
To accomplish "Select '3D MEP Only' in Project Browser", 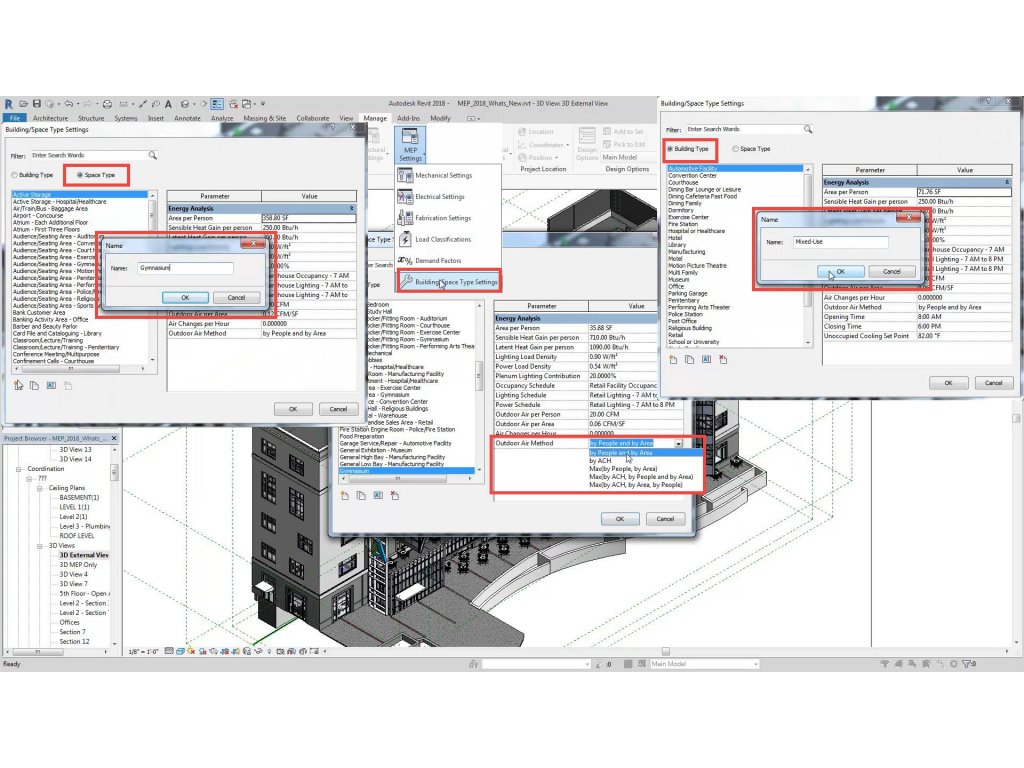I will (x=78, y=565).
